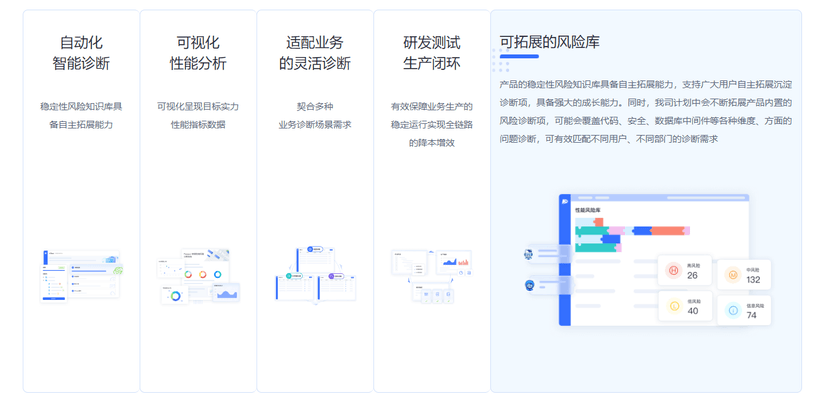
Task: Click the colored puzzle bars chart
Action: 632,235
